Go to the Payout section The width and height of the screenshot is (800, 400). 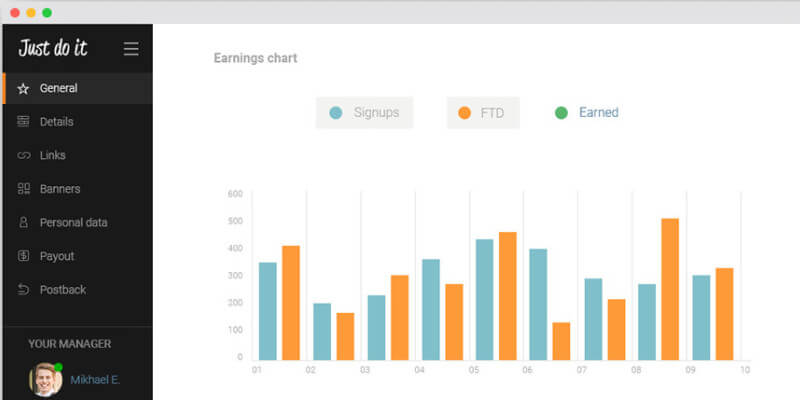(57, 256)
